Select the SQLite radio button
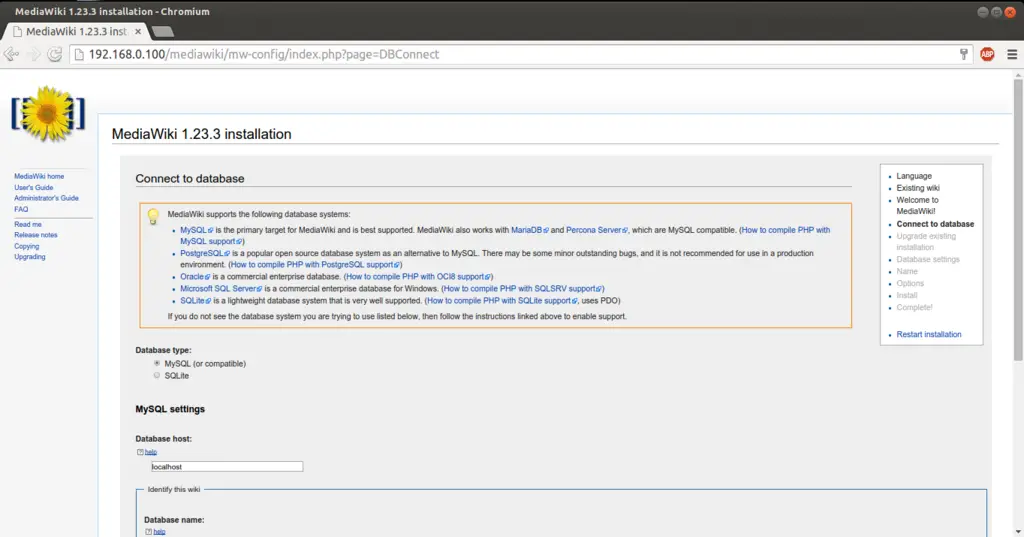This screenshot has height=537, width=1024. click(157, 376)
